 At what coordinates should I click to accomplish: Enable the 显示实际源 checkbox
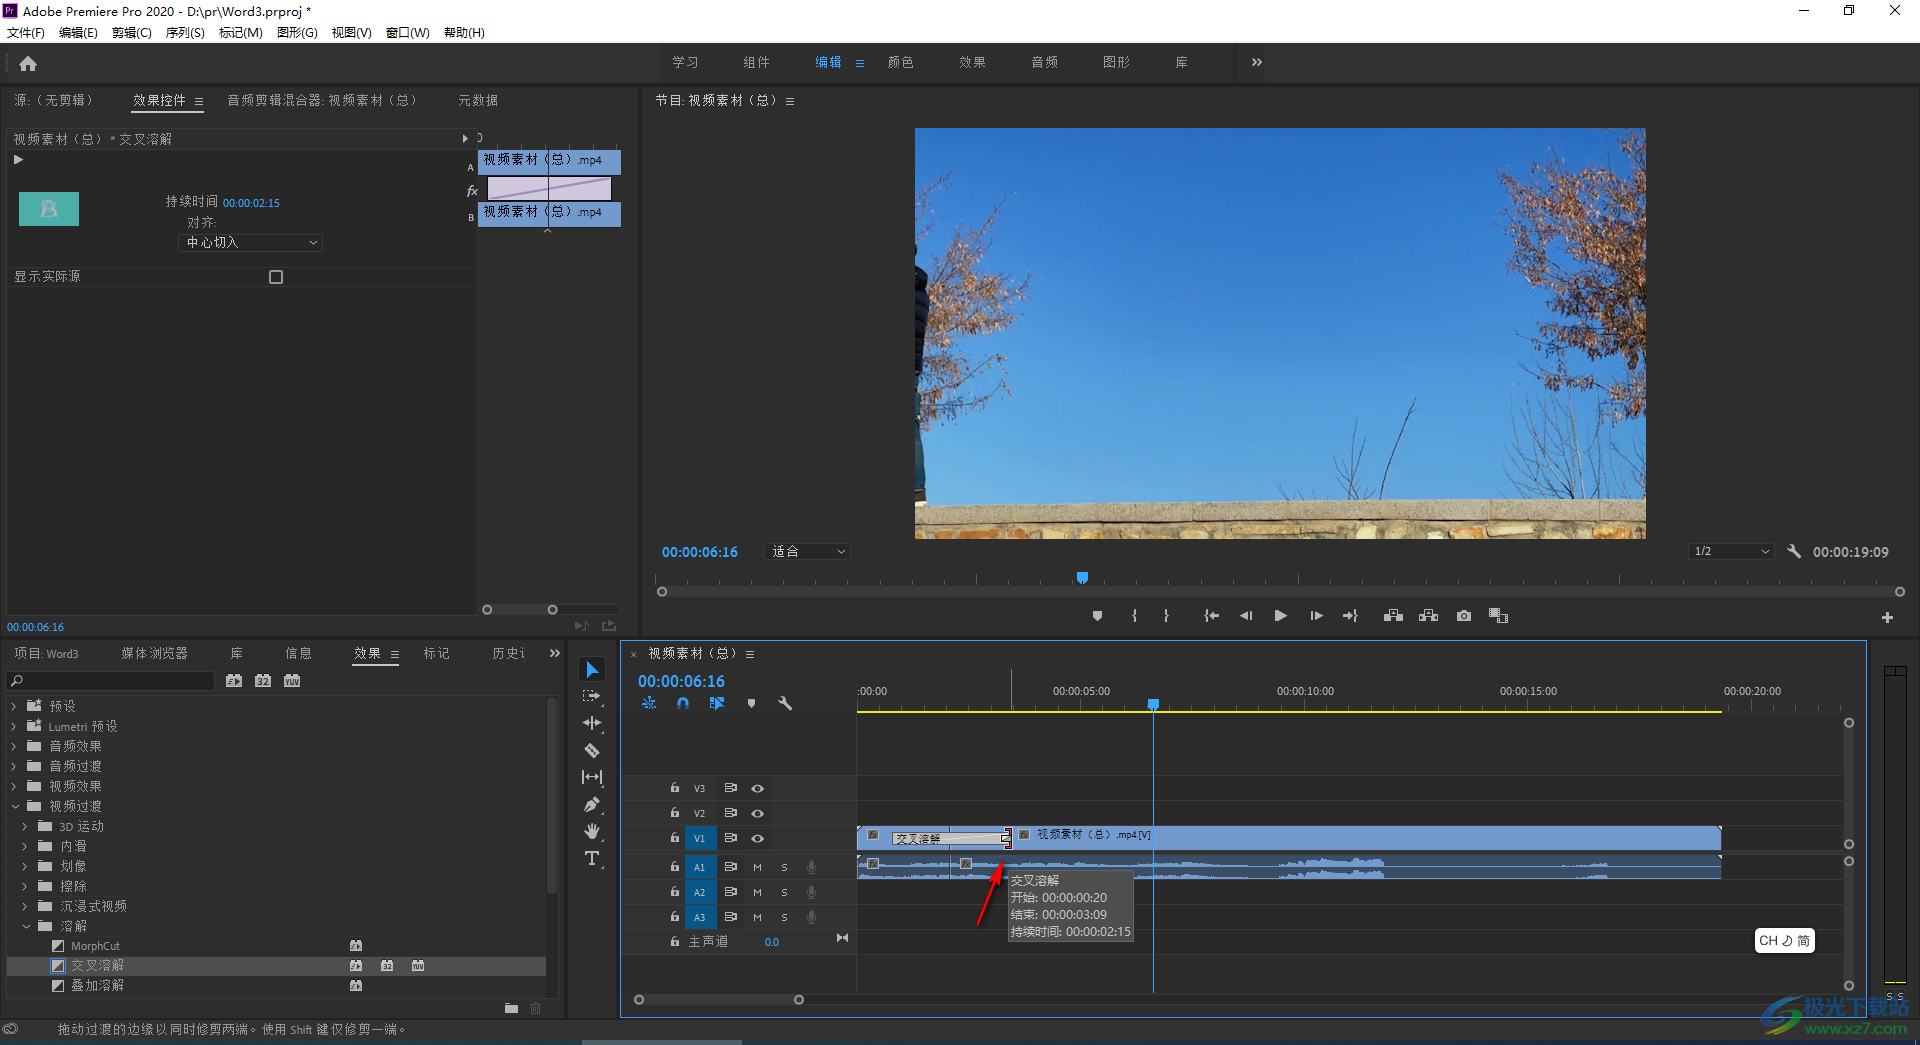276,277
